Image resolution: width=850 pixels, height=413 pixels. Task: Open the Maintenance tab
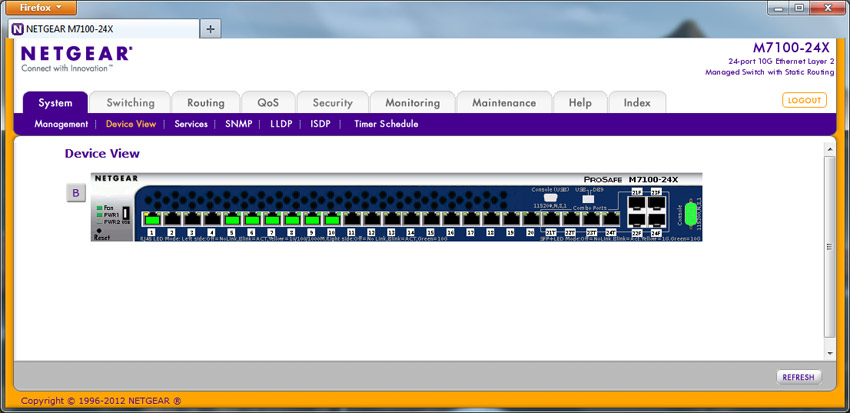pyautogui.click(x=504, y=102)
